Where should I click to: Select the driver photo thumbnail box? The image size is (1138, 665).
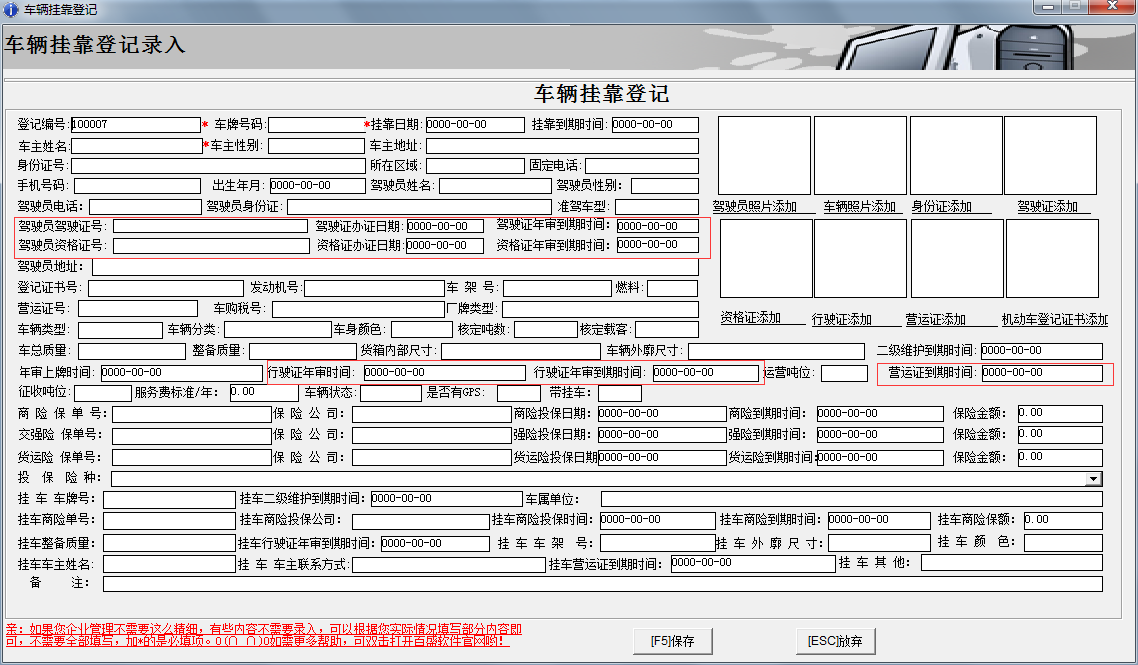[x=764, y=155]
